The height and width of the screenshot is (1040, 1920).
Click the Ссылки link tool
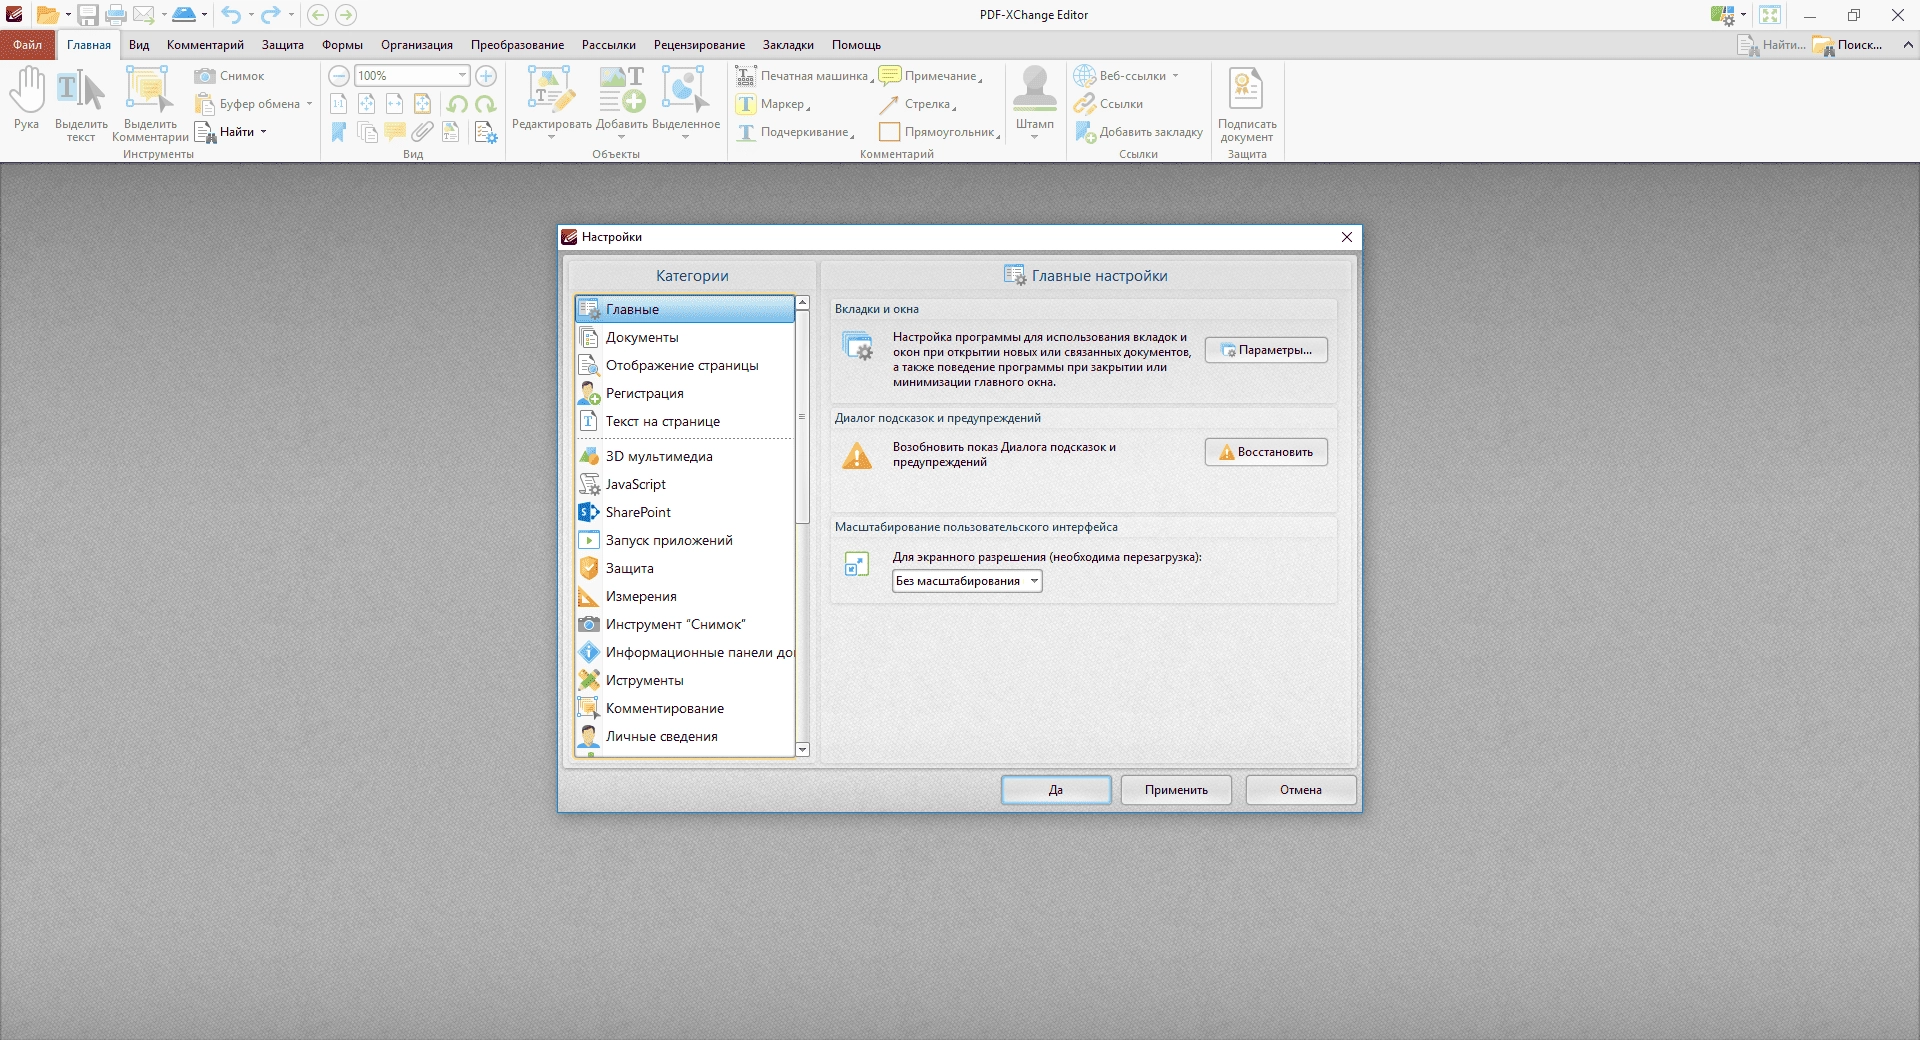coord(1108,104)
